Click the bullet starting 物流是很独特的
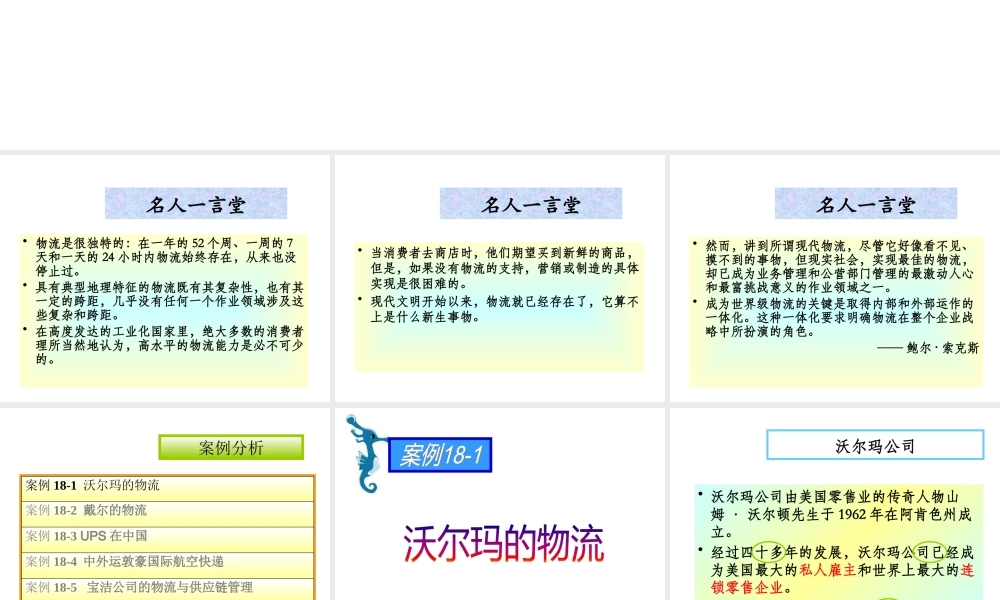This screenshot has width=1000, height=600. [165, 257]
